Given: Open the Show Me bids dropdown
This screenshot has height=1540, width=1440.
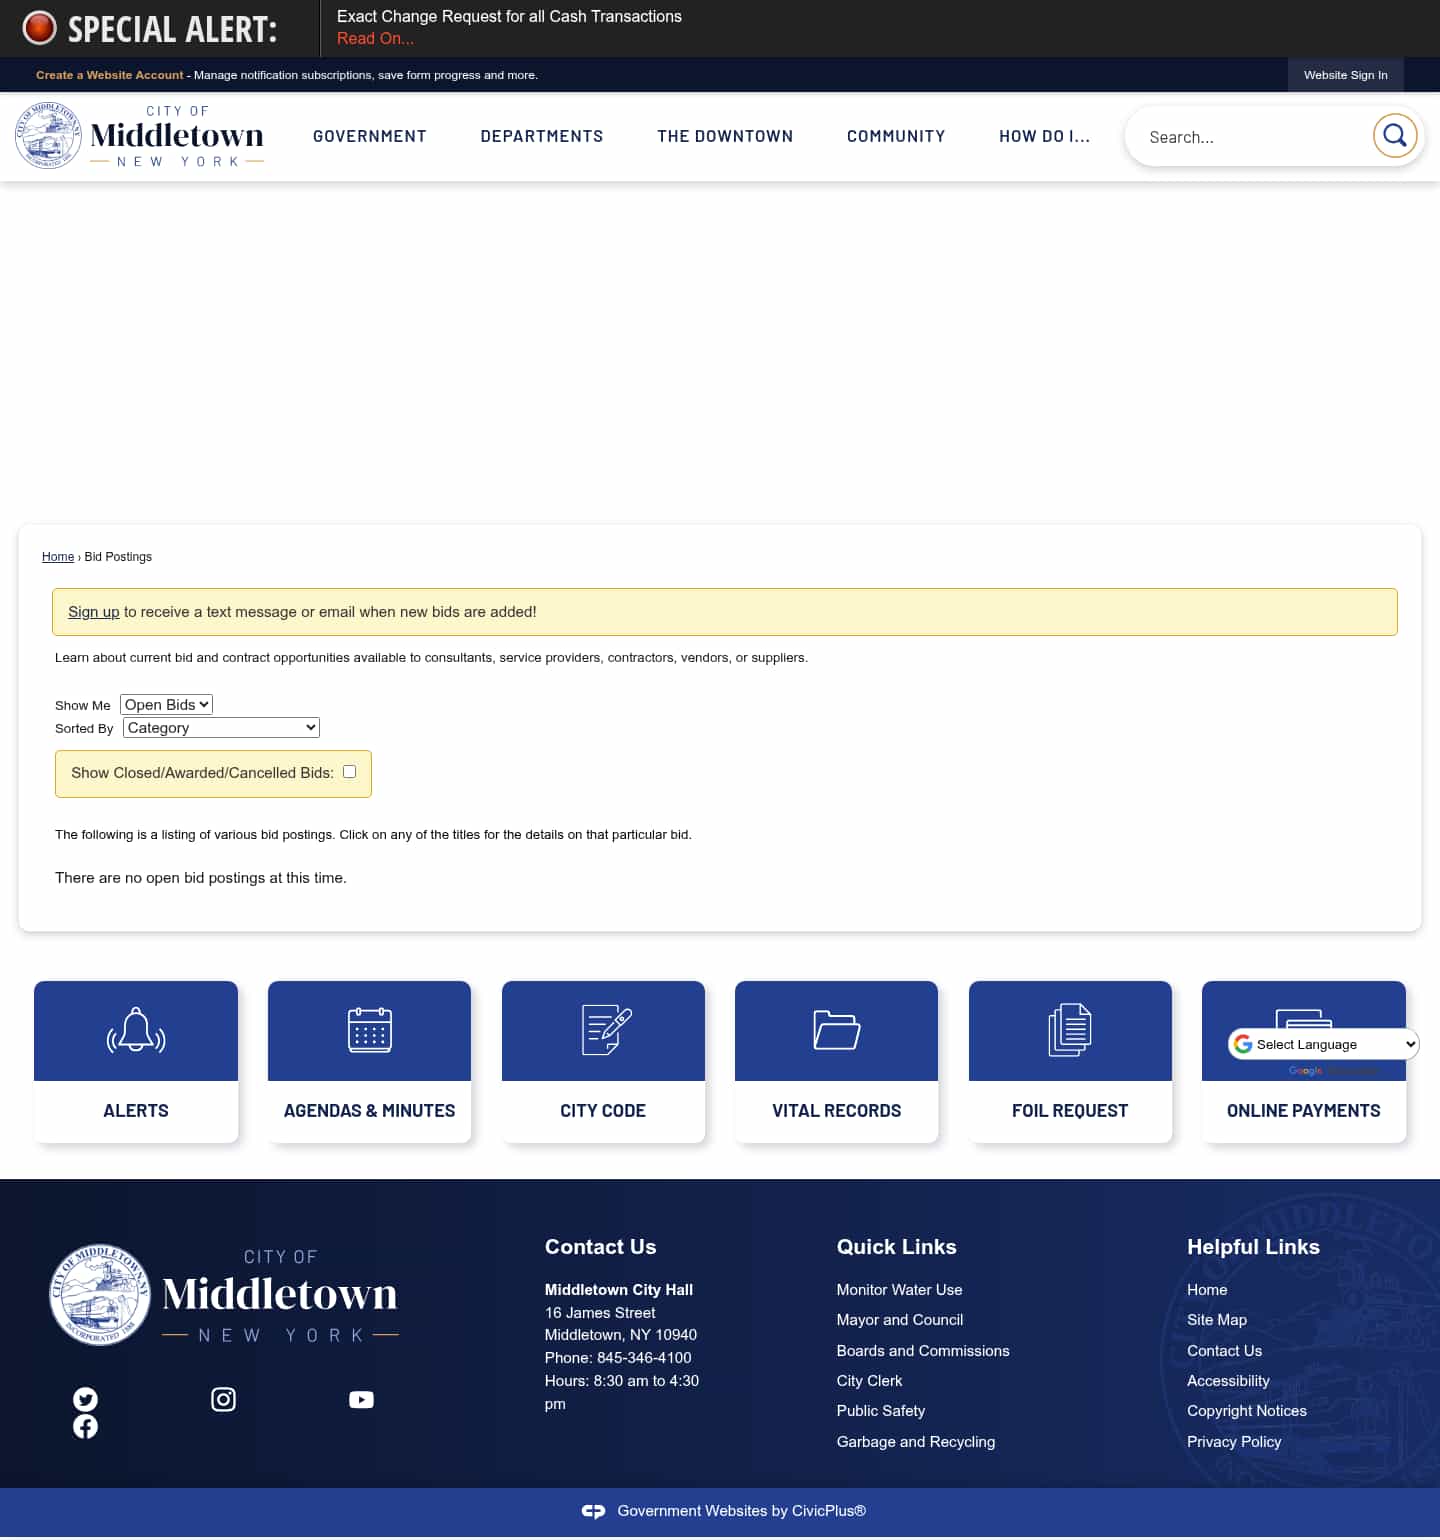Looking at the screenshot, I should click(166, 704).
